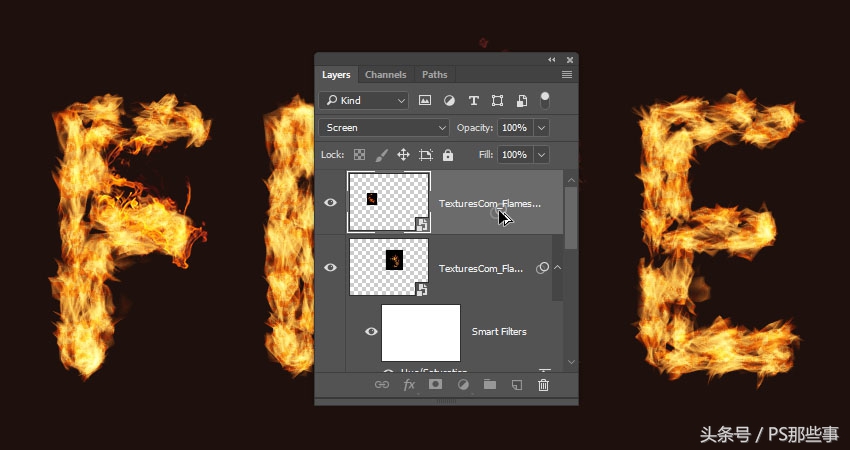Filter layers by type layers icon
Screen dimensions: 850x450
coord(473,100)
